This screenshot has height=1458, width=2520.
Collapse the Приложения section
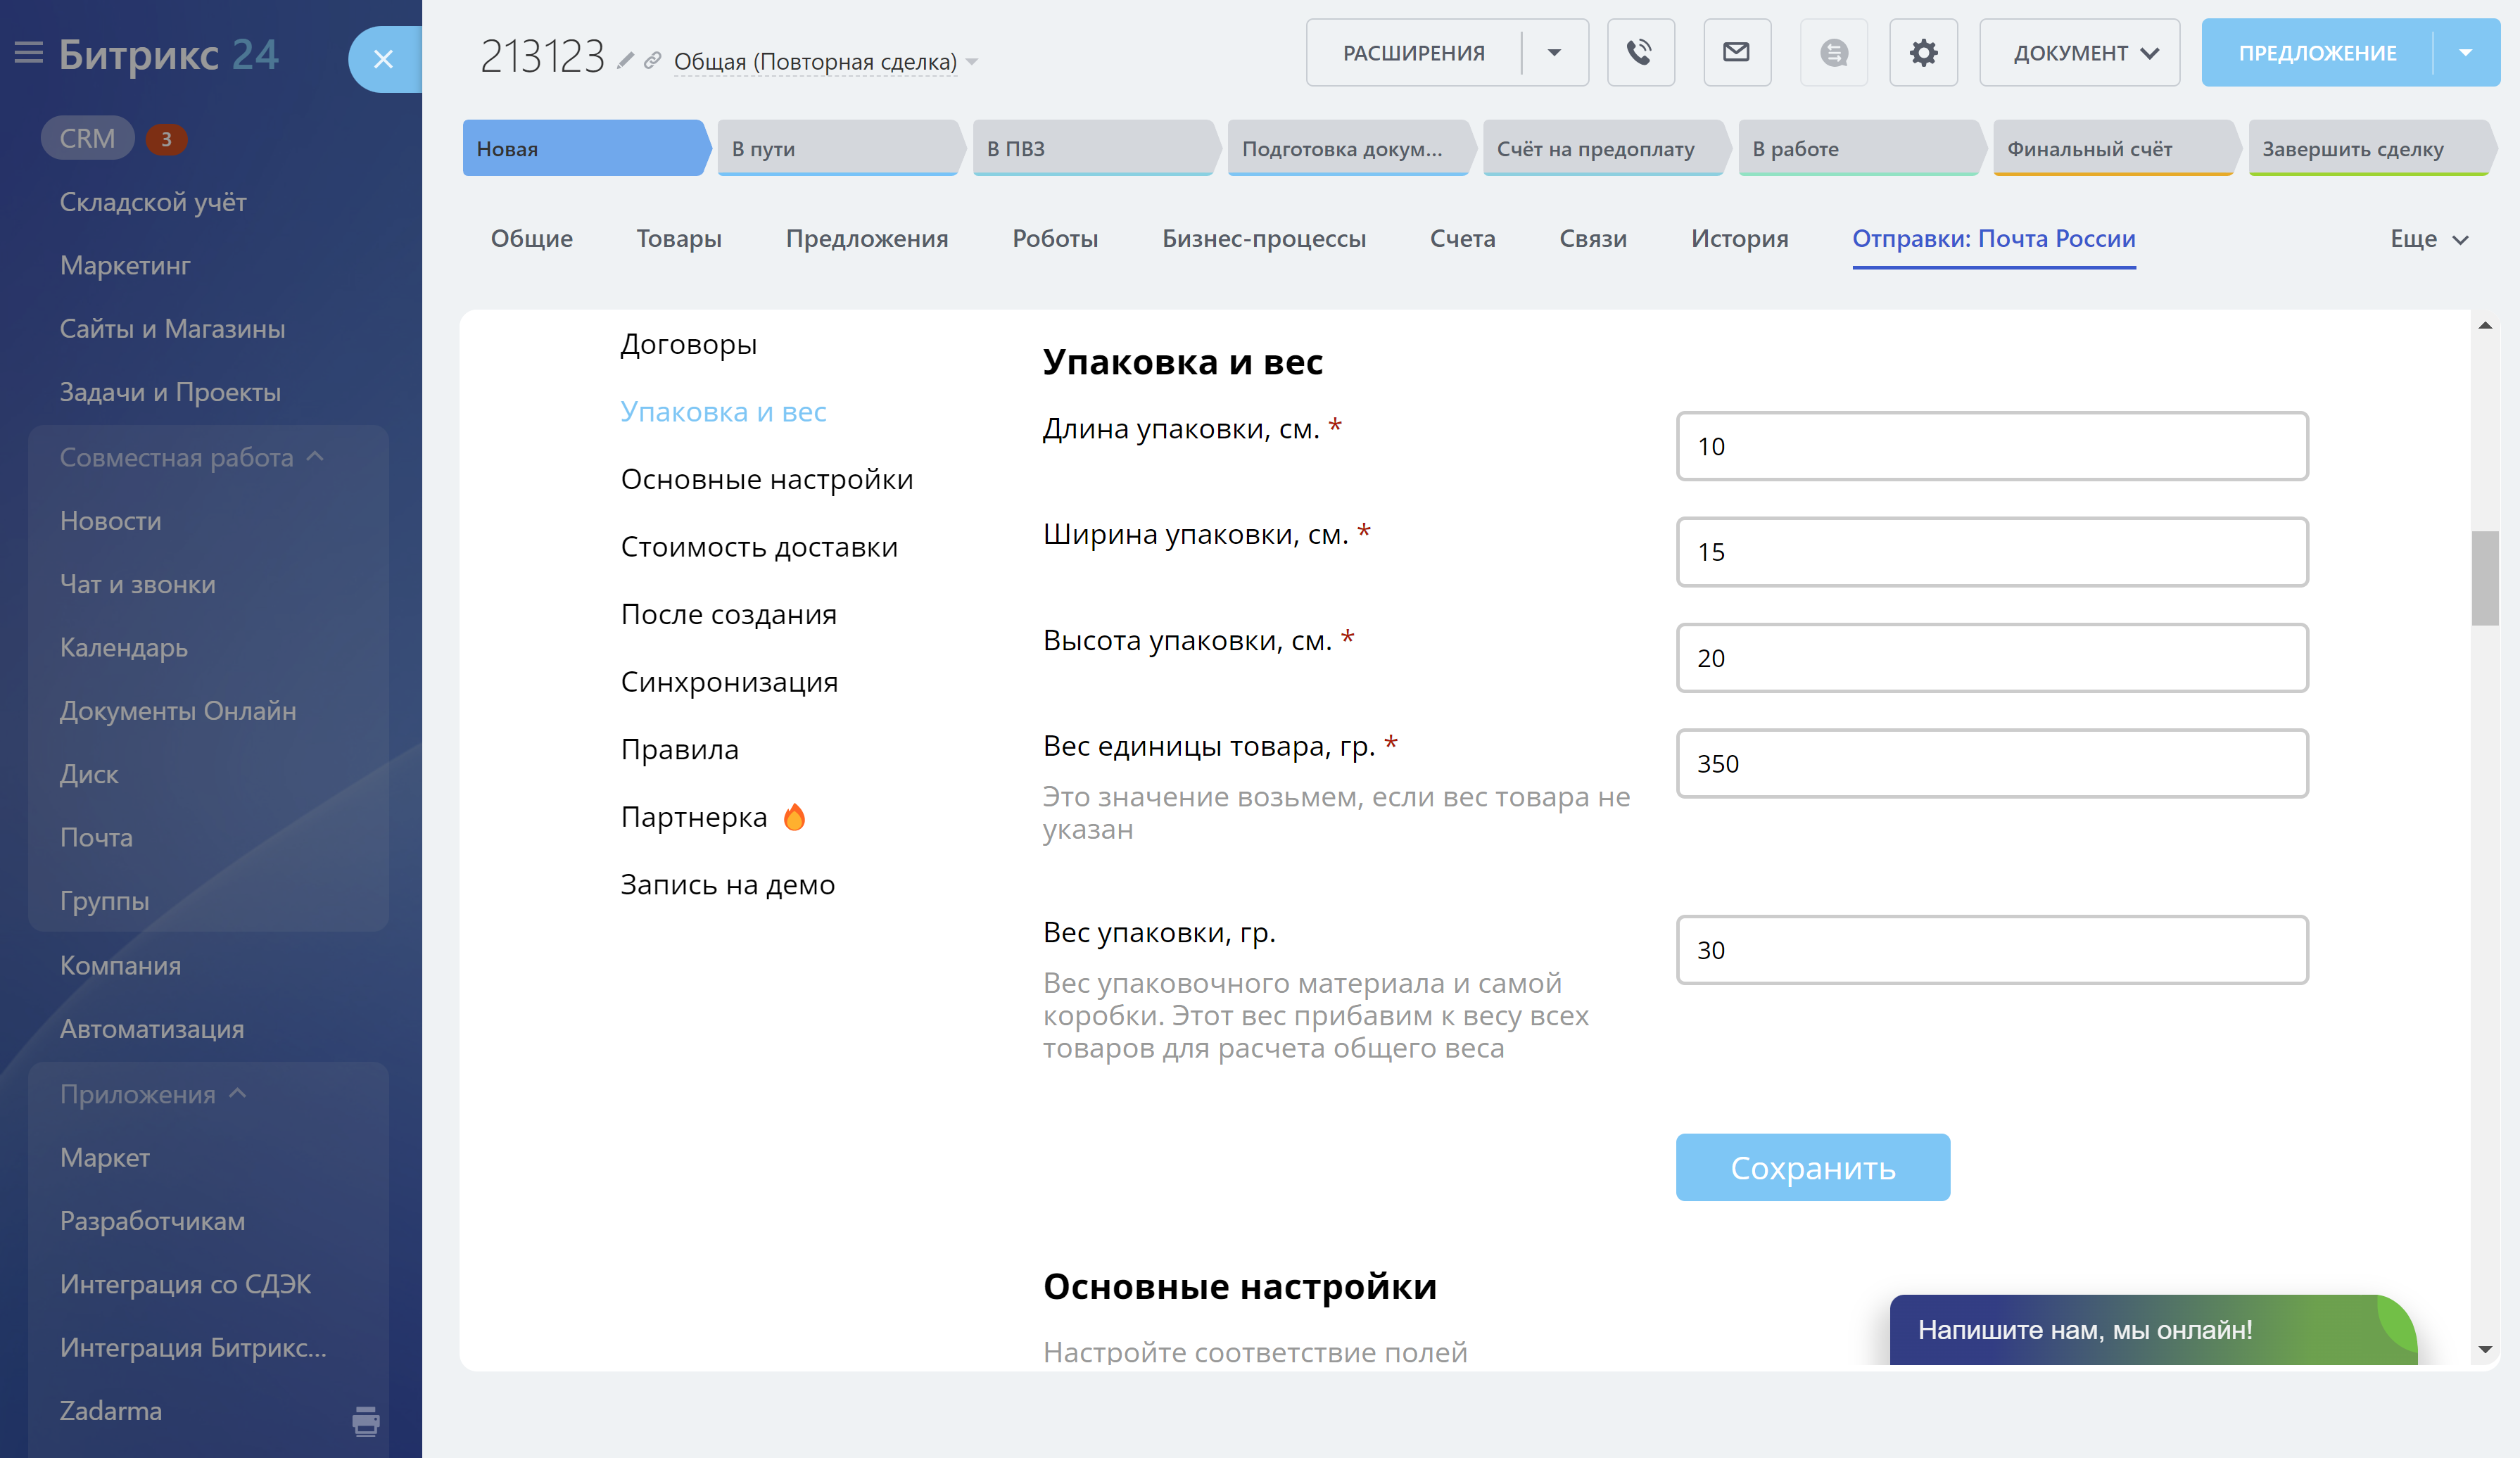point(152,1094)
